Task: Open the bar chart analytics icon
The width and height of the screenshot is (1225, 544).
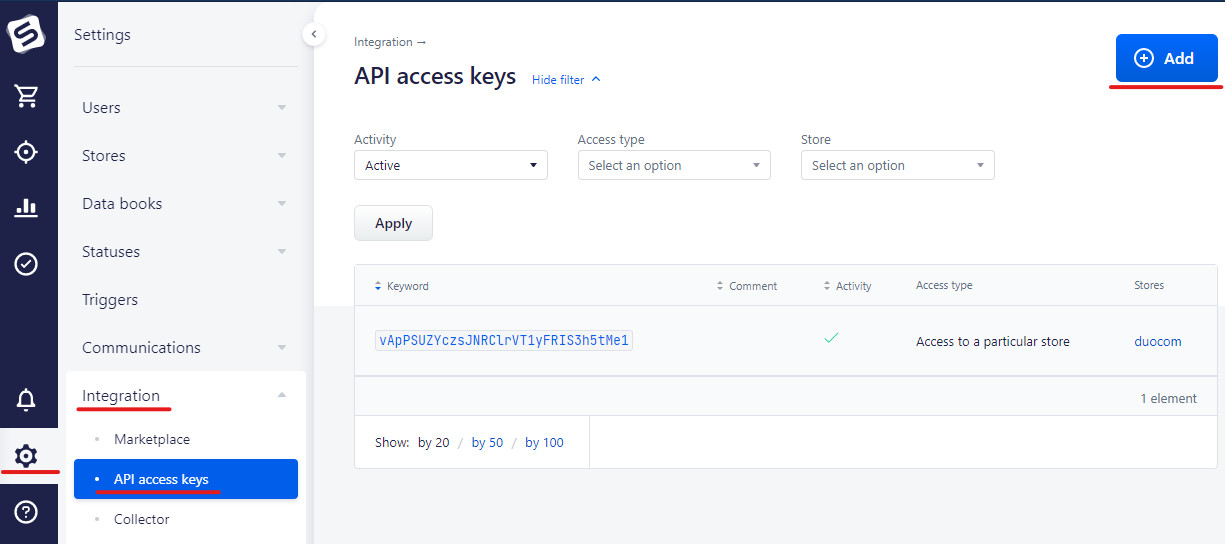Action: pos(26,208)
